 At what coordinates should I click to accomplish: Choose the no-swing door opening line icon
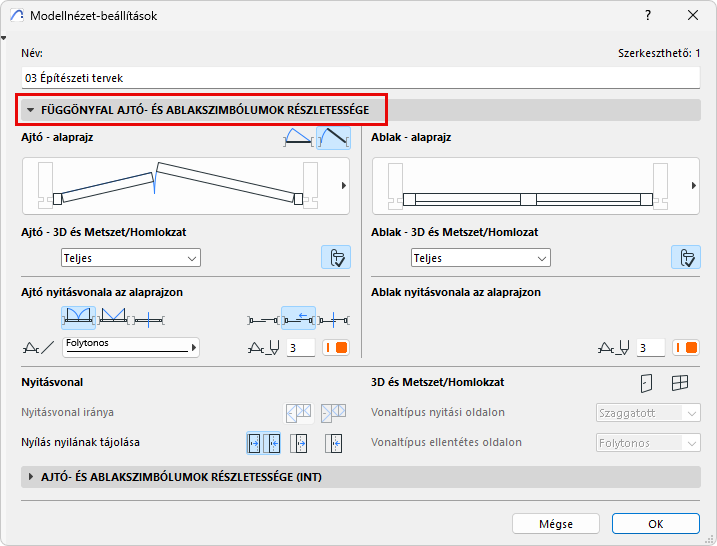click(148, 319)
